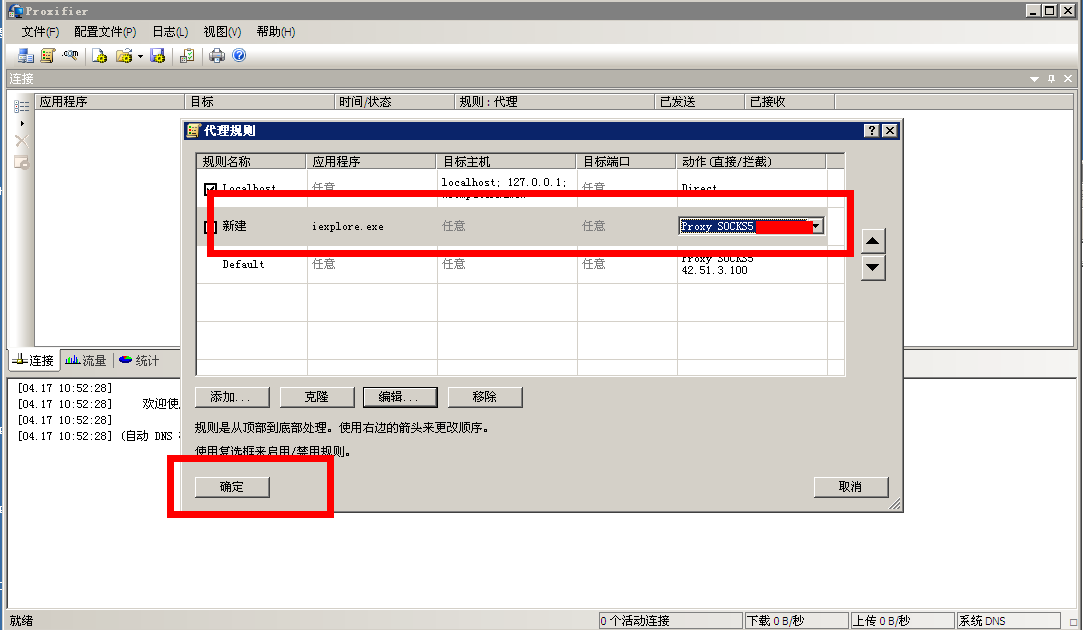Click the 应用程序 column header in rules
The height and width of the screenshot is (630, 1083).
click(x=337, y=161)
